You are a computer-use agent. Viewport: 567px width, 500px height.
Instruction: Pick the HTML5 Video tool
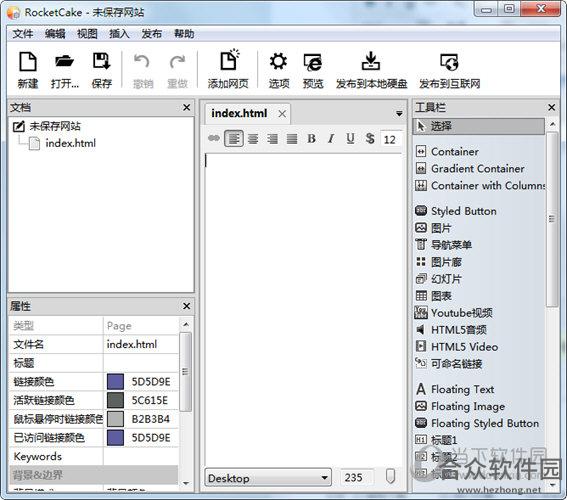click(457, 347)
